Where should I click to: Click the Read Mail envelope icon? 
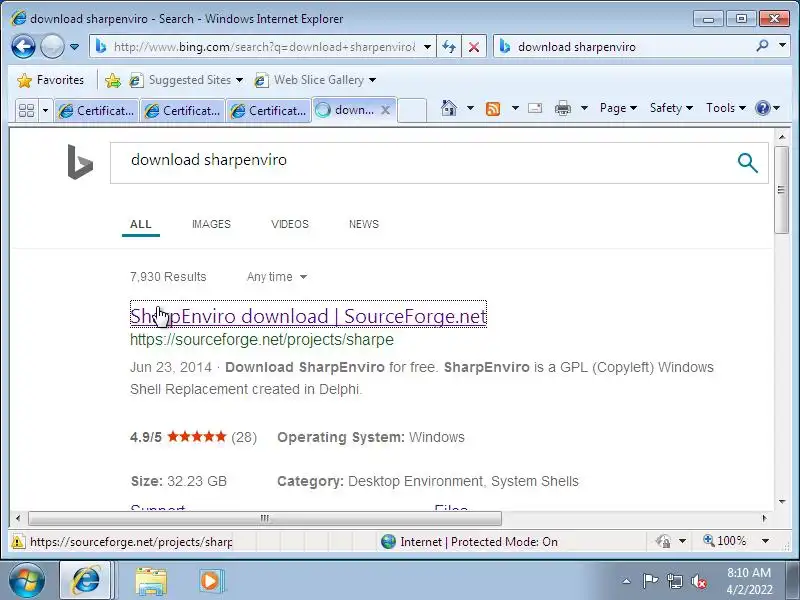point(535,108)
